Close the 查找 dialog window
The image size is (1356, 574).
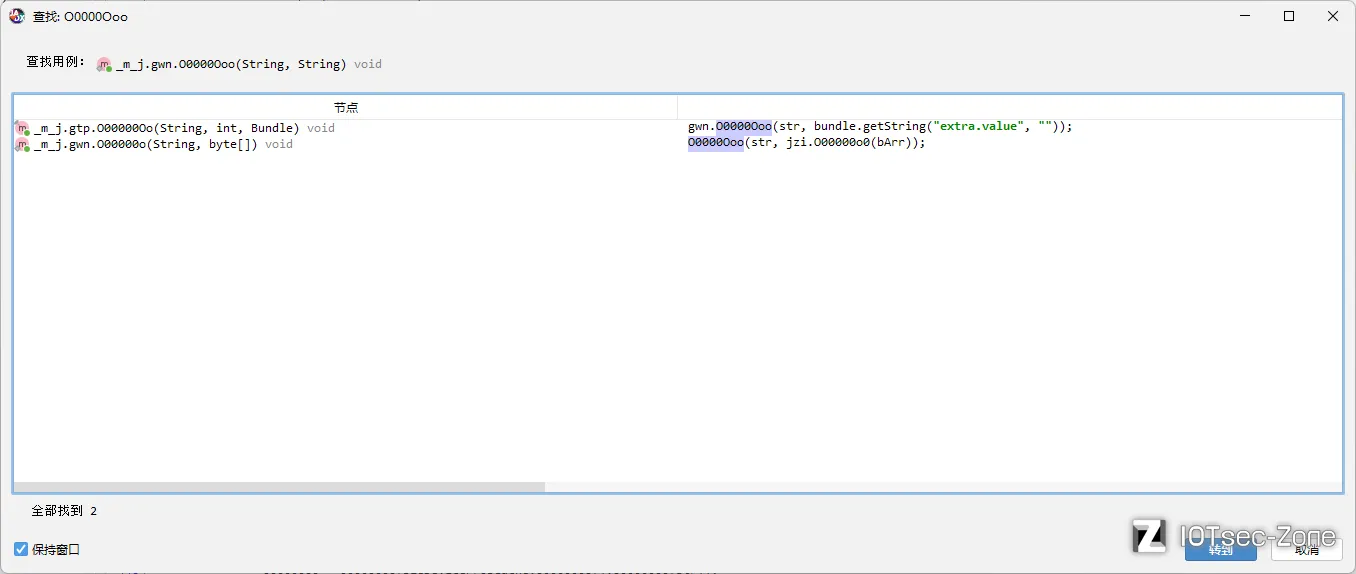[x=1333, y=16]
